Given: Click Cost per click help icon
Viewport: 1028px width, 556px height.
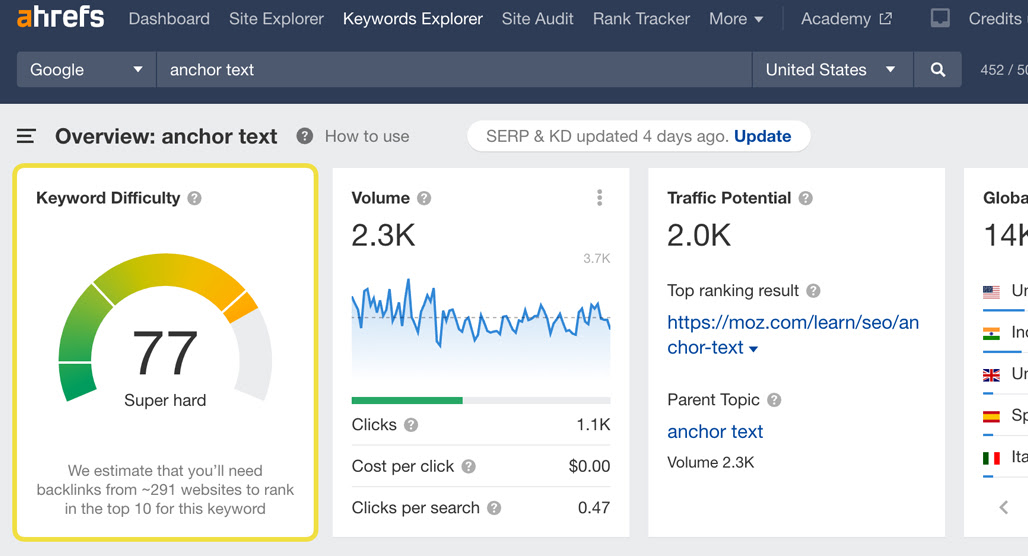Looking at the screenshot, I should click(468, 466).
